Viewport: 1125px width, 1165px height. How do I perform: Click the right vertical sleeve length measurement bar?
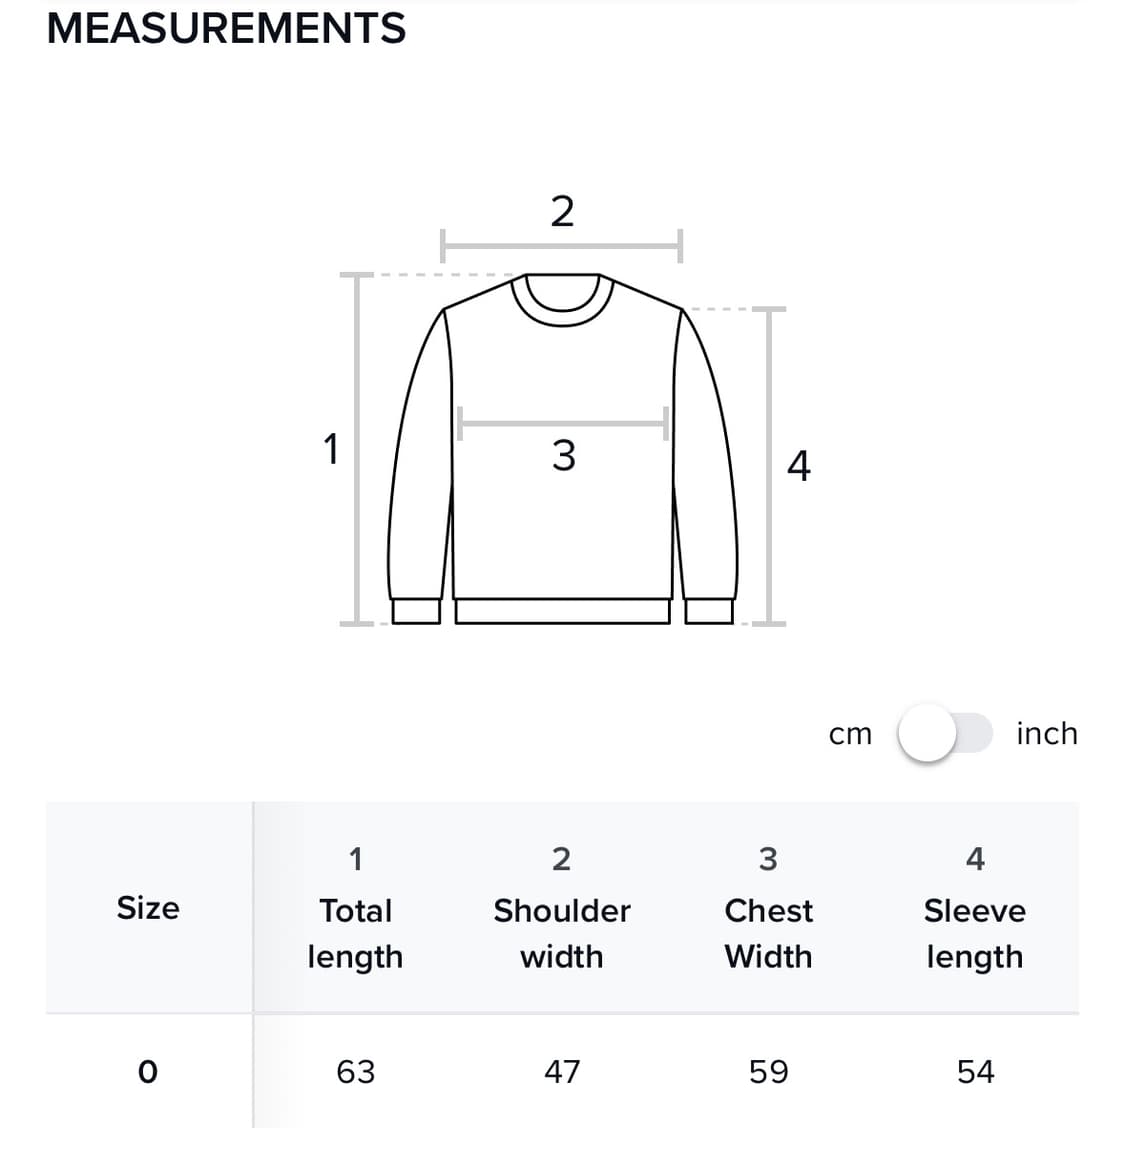769,465
